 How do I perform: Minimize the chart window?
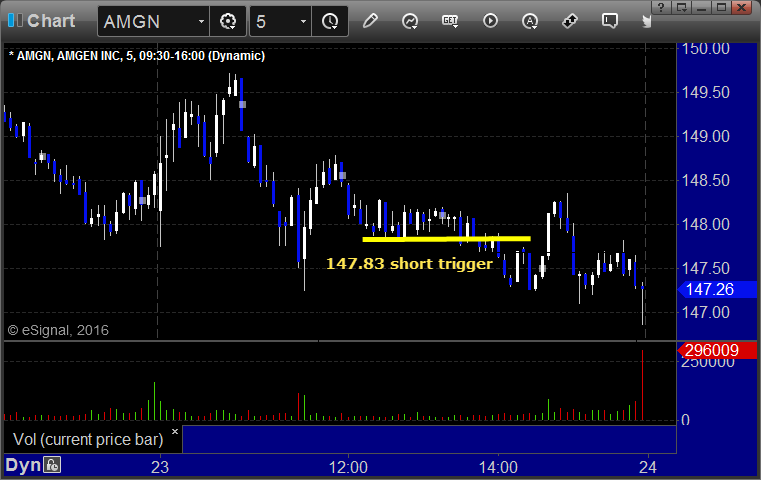pyautogui.click(x=701, y=7)
